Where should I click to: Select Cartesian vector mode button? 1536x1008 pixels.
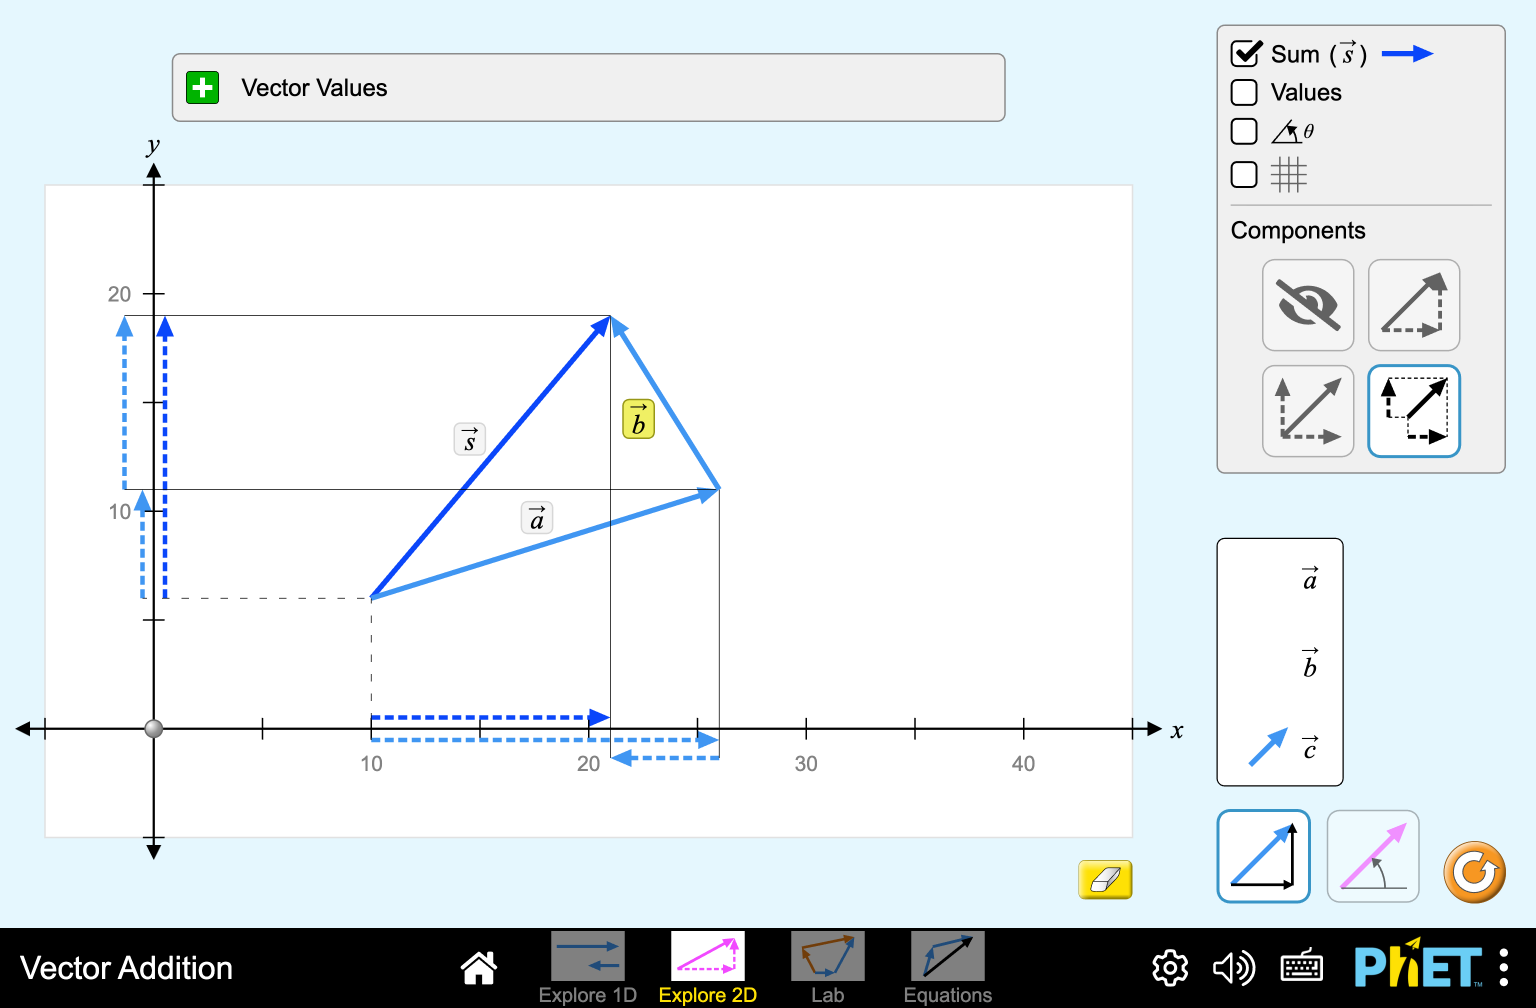tap(1264, 856)
